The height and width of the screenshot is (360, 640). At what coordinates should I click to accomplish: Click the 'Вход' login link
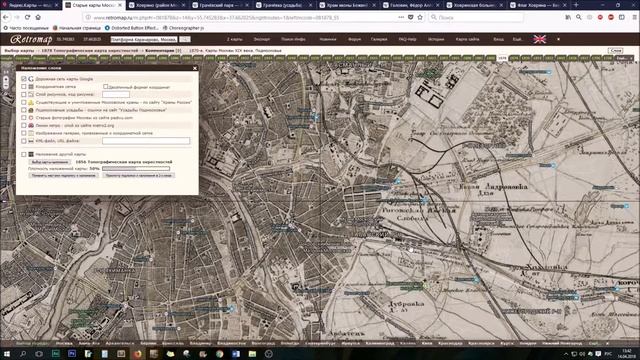click(498, 39)
